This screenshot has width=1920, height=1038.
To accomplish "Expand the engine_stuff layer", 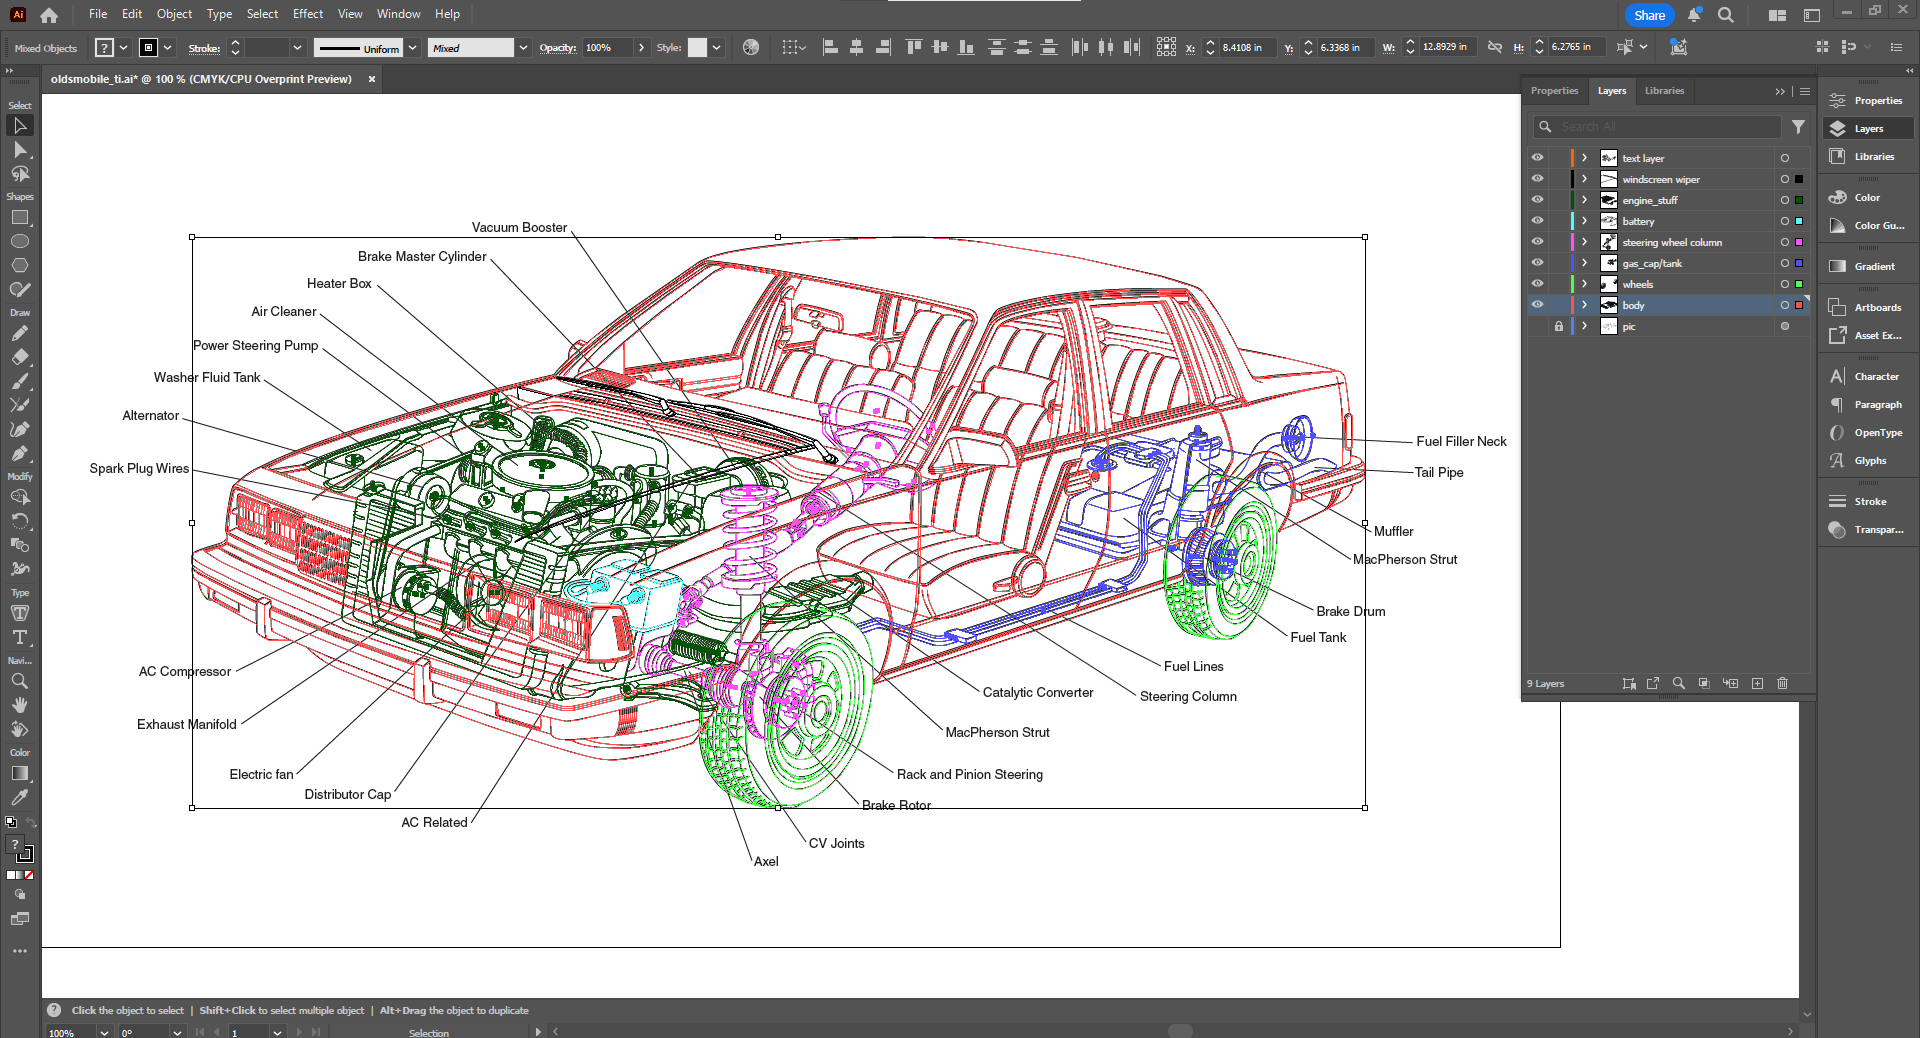I will pyautogui.click(x=1584, y=200).
